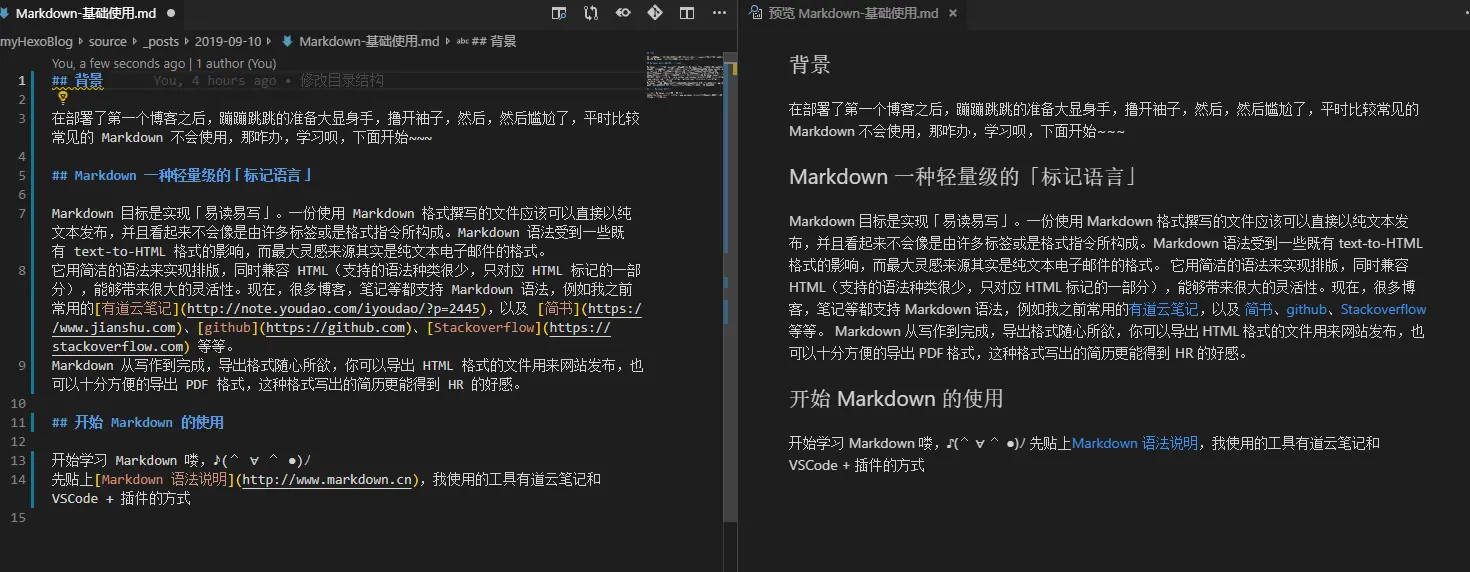Viewport: 1470px width, 572px height.
Task: Click the '开始 Markdown 的使用' heading in the preview
Action: tap(896, 399)
